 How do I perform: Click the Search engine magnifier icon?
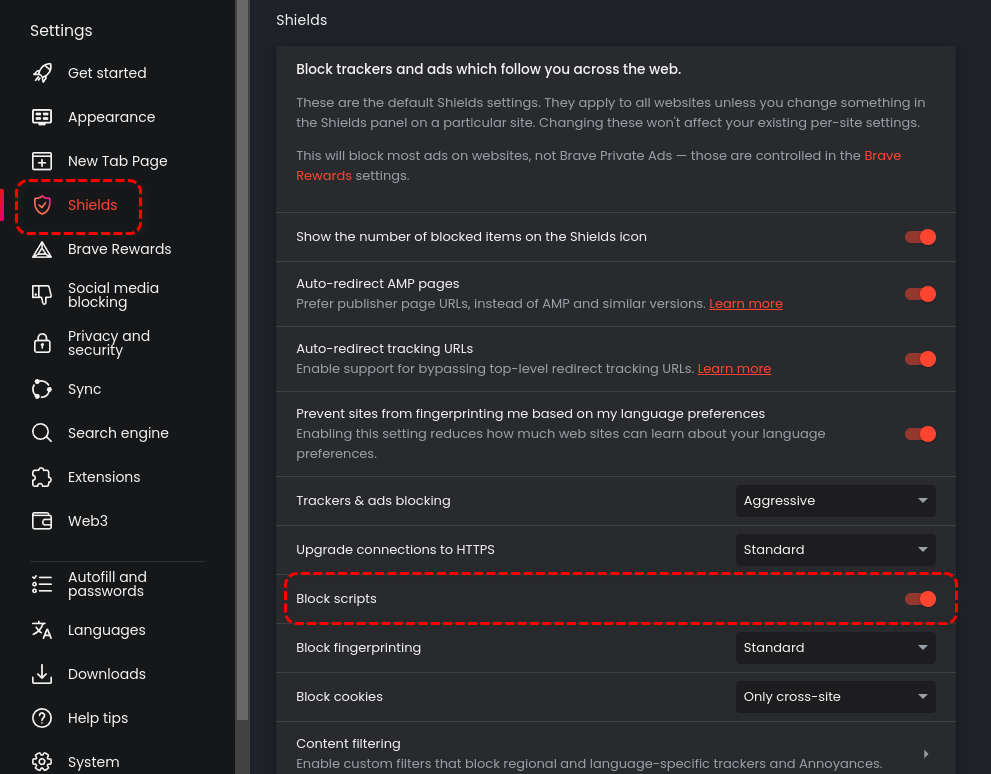pos(42,433)
